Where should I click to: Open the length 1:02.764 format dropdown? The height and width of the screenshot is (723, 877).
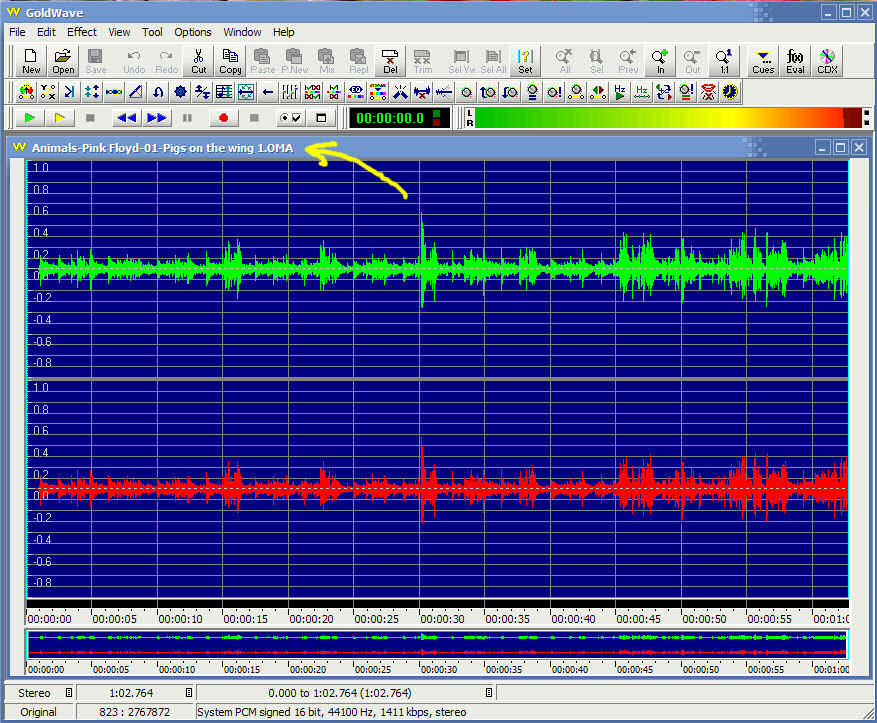click(x=189, y=693)
